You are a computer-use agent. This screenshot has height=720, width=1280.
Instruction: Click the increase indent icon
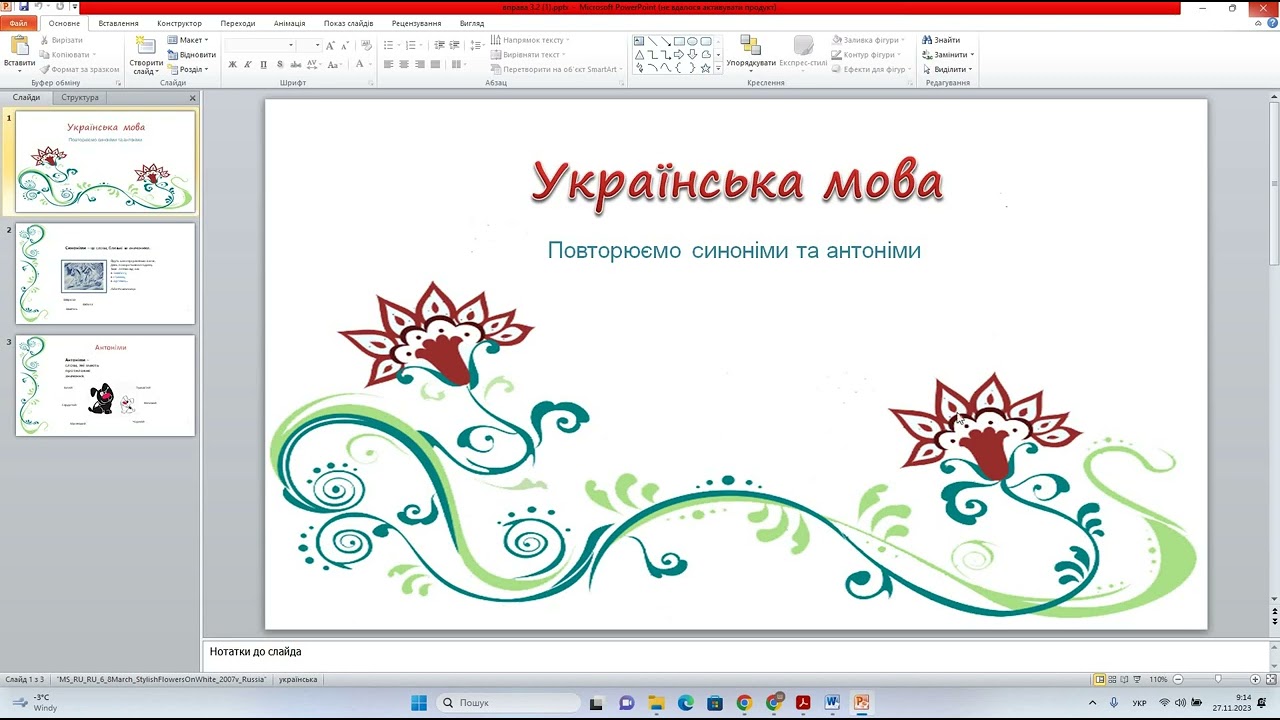tap(454, 45)
